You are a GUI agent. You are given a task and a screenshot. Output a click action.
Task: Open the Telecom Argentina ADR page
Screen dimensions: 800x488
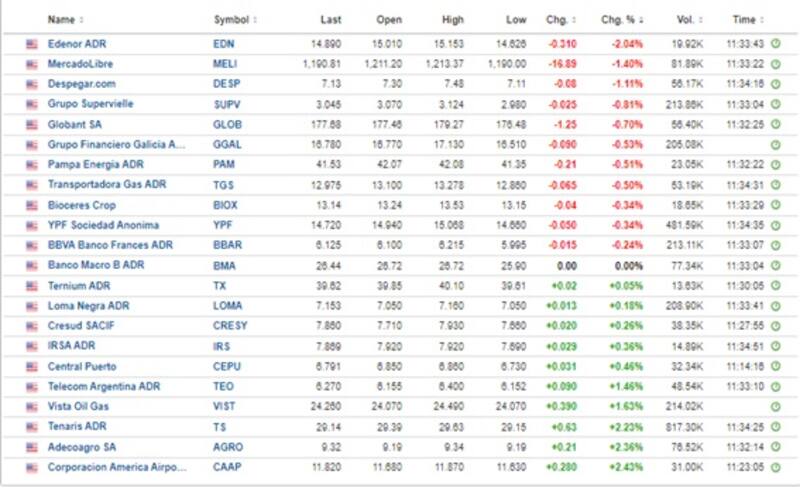pos(101,386)
